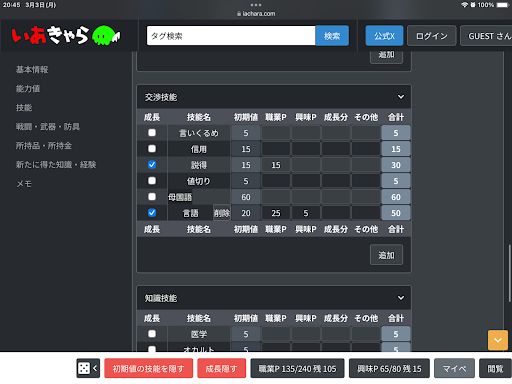
Task: Go to 所持品・所持金 section
Action: pos(44,145)
